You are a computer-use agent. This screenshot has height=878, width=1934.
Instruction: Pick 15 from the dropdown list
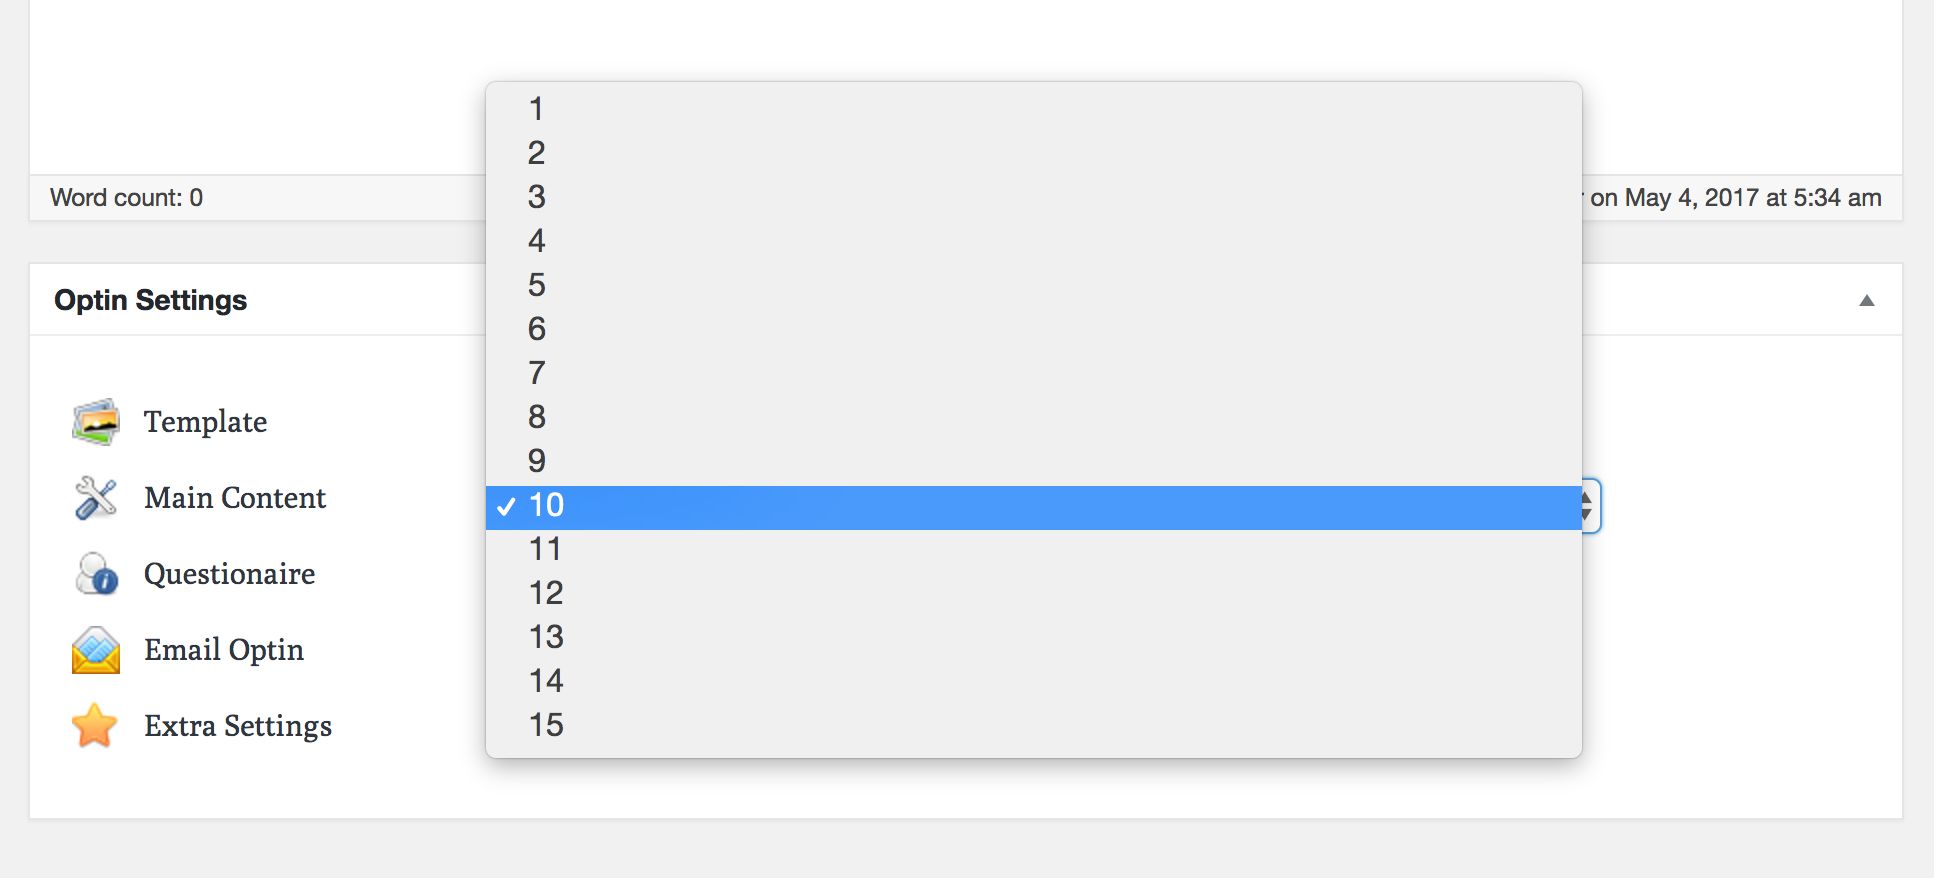[x=1033, y=724]
